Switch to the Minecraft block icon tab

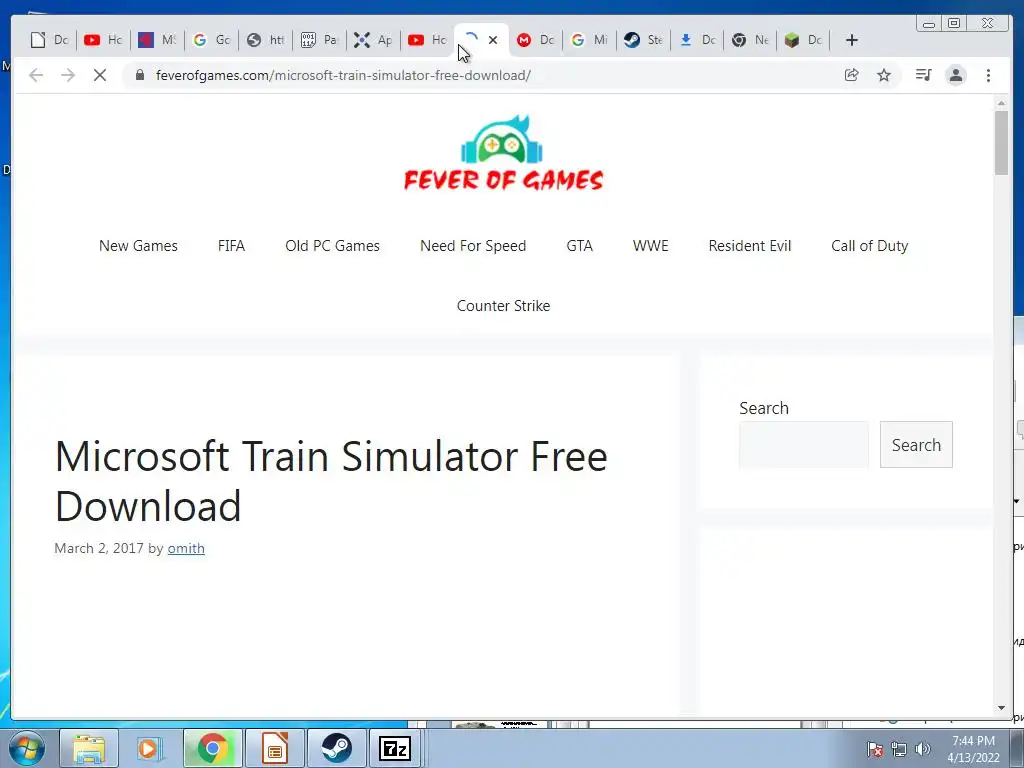coord(803,40)
